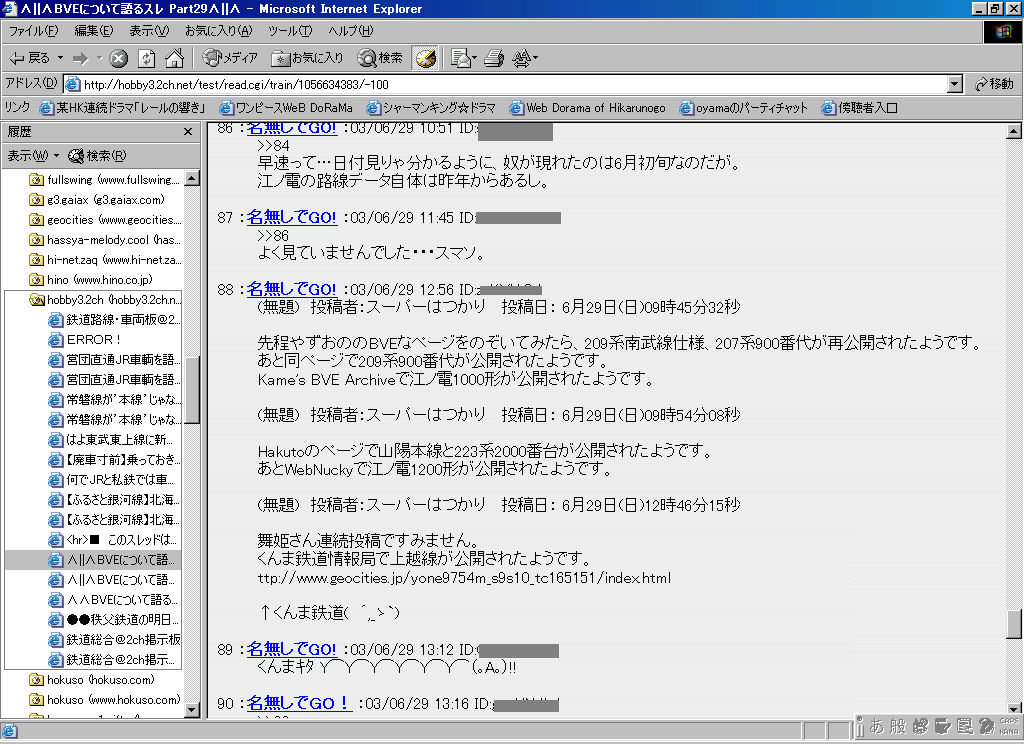
Task: Open the ツール menu
Action: coord(289,31)
